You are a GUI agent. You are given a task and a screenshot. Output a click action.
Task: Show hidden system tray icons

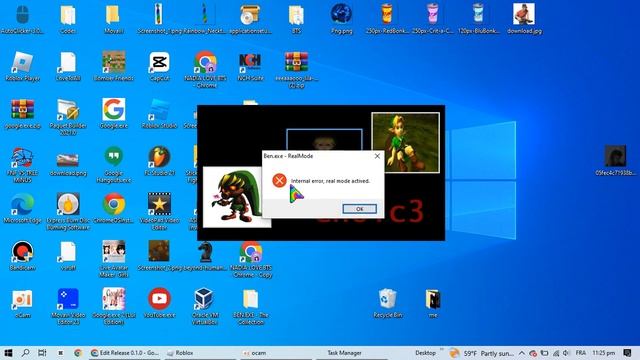point(522,353)
